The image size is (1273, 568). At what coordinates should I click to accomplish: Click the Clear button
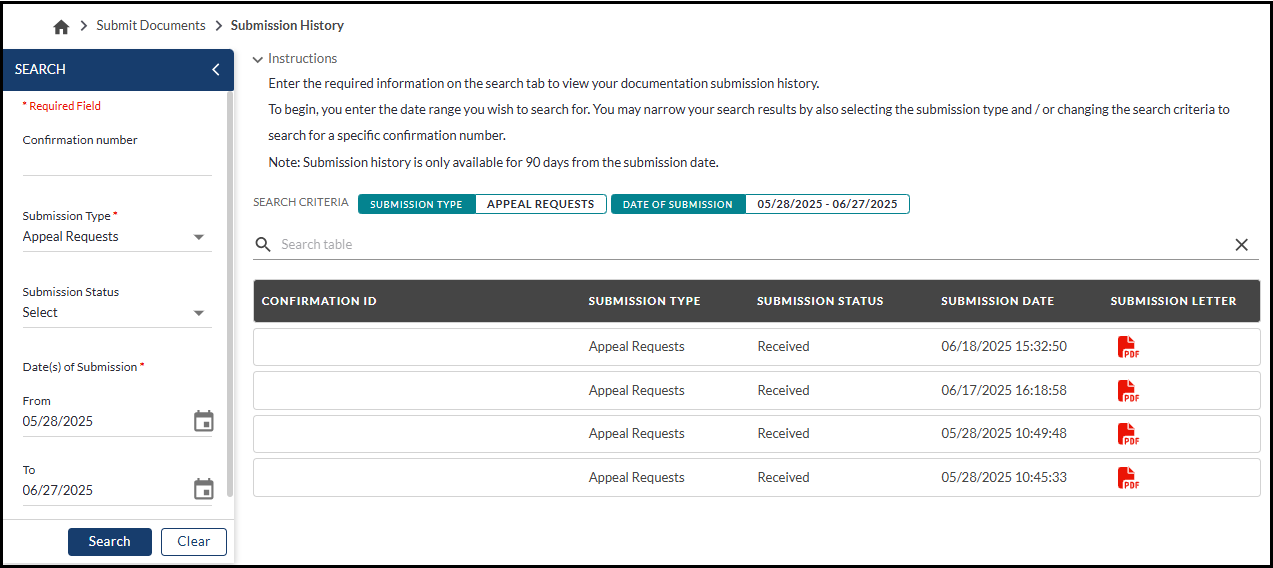click(193, 541)
